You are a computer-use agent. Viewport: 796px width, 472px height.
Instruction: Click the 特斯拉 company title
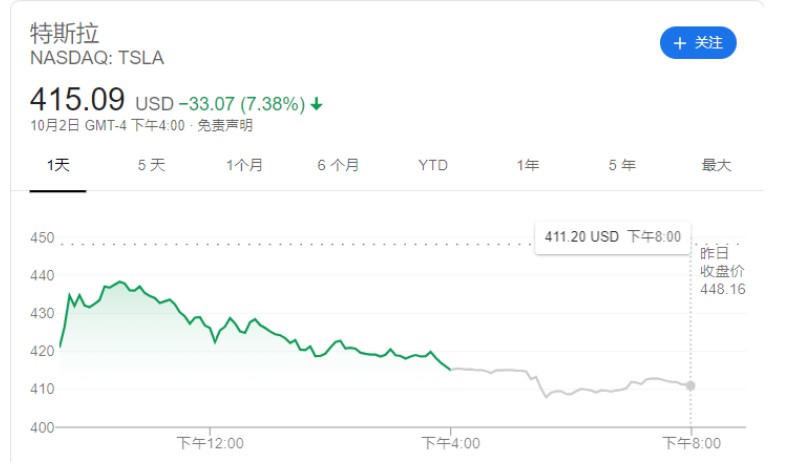[65, 33]
